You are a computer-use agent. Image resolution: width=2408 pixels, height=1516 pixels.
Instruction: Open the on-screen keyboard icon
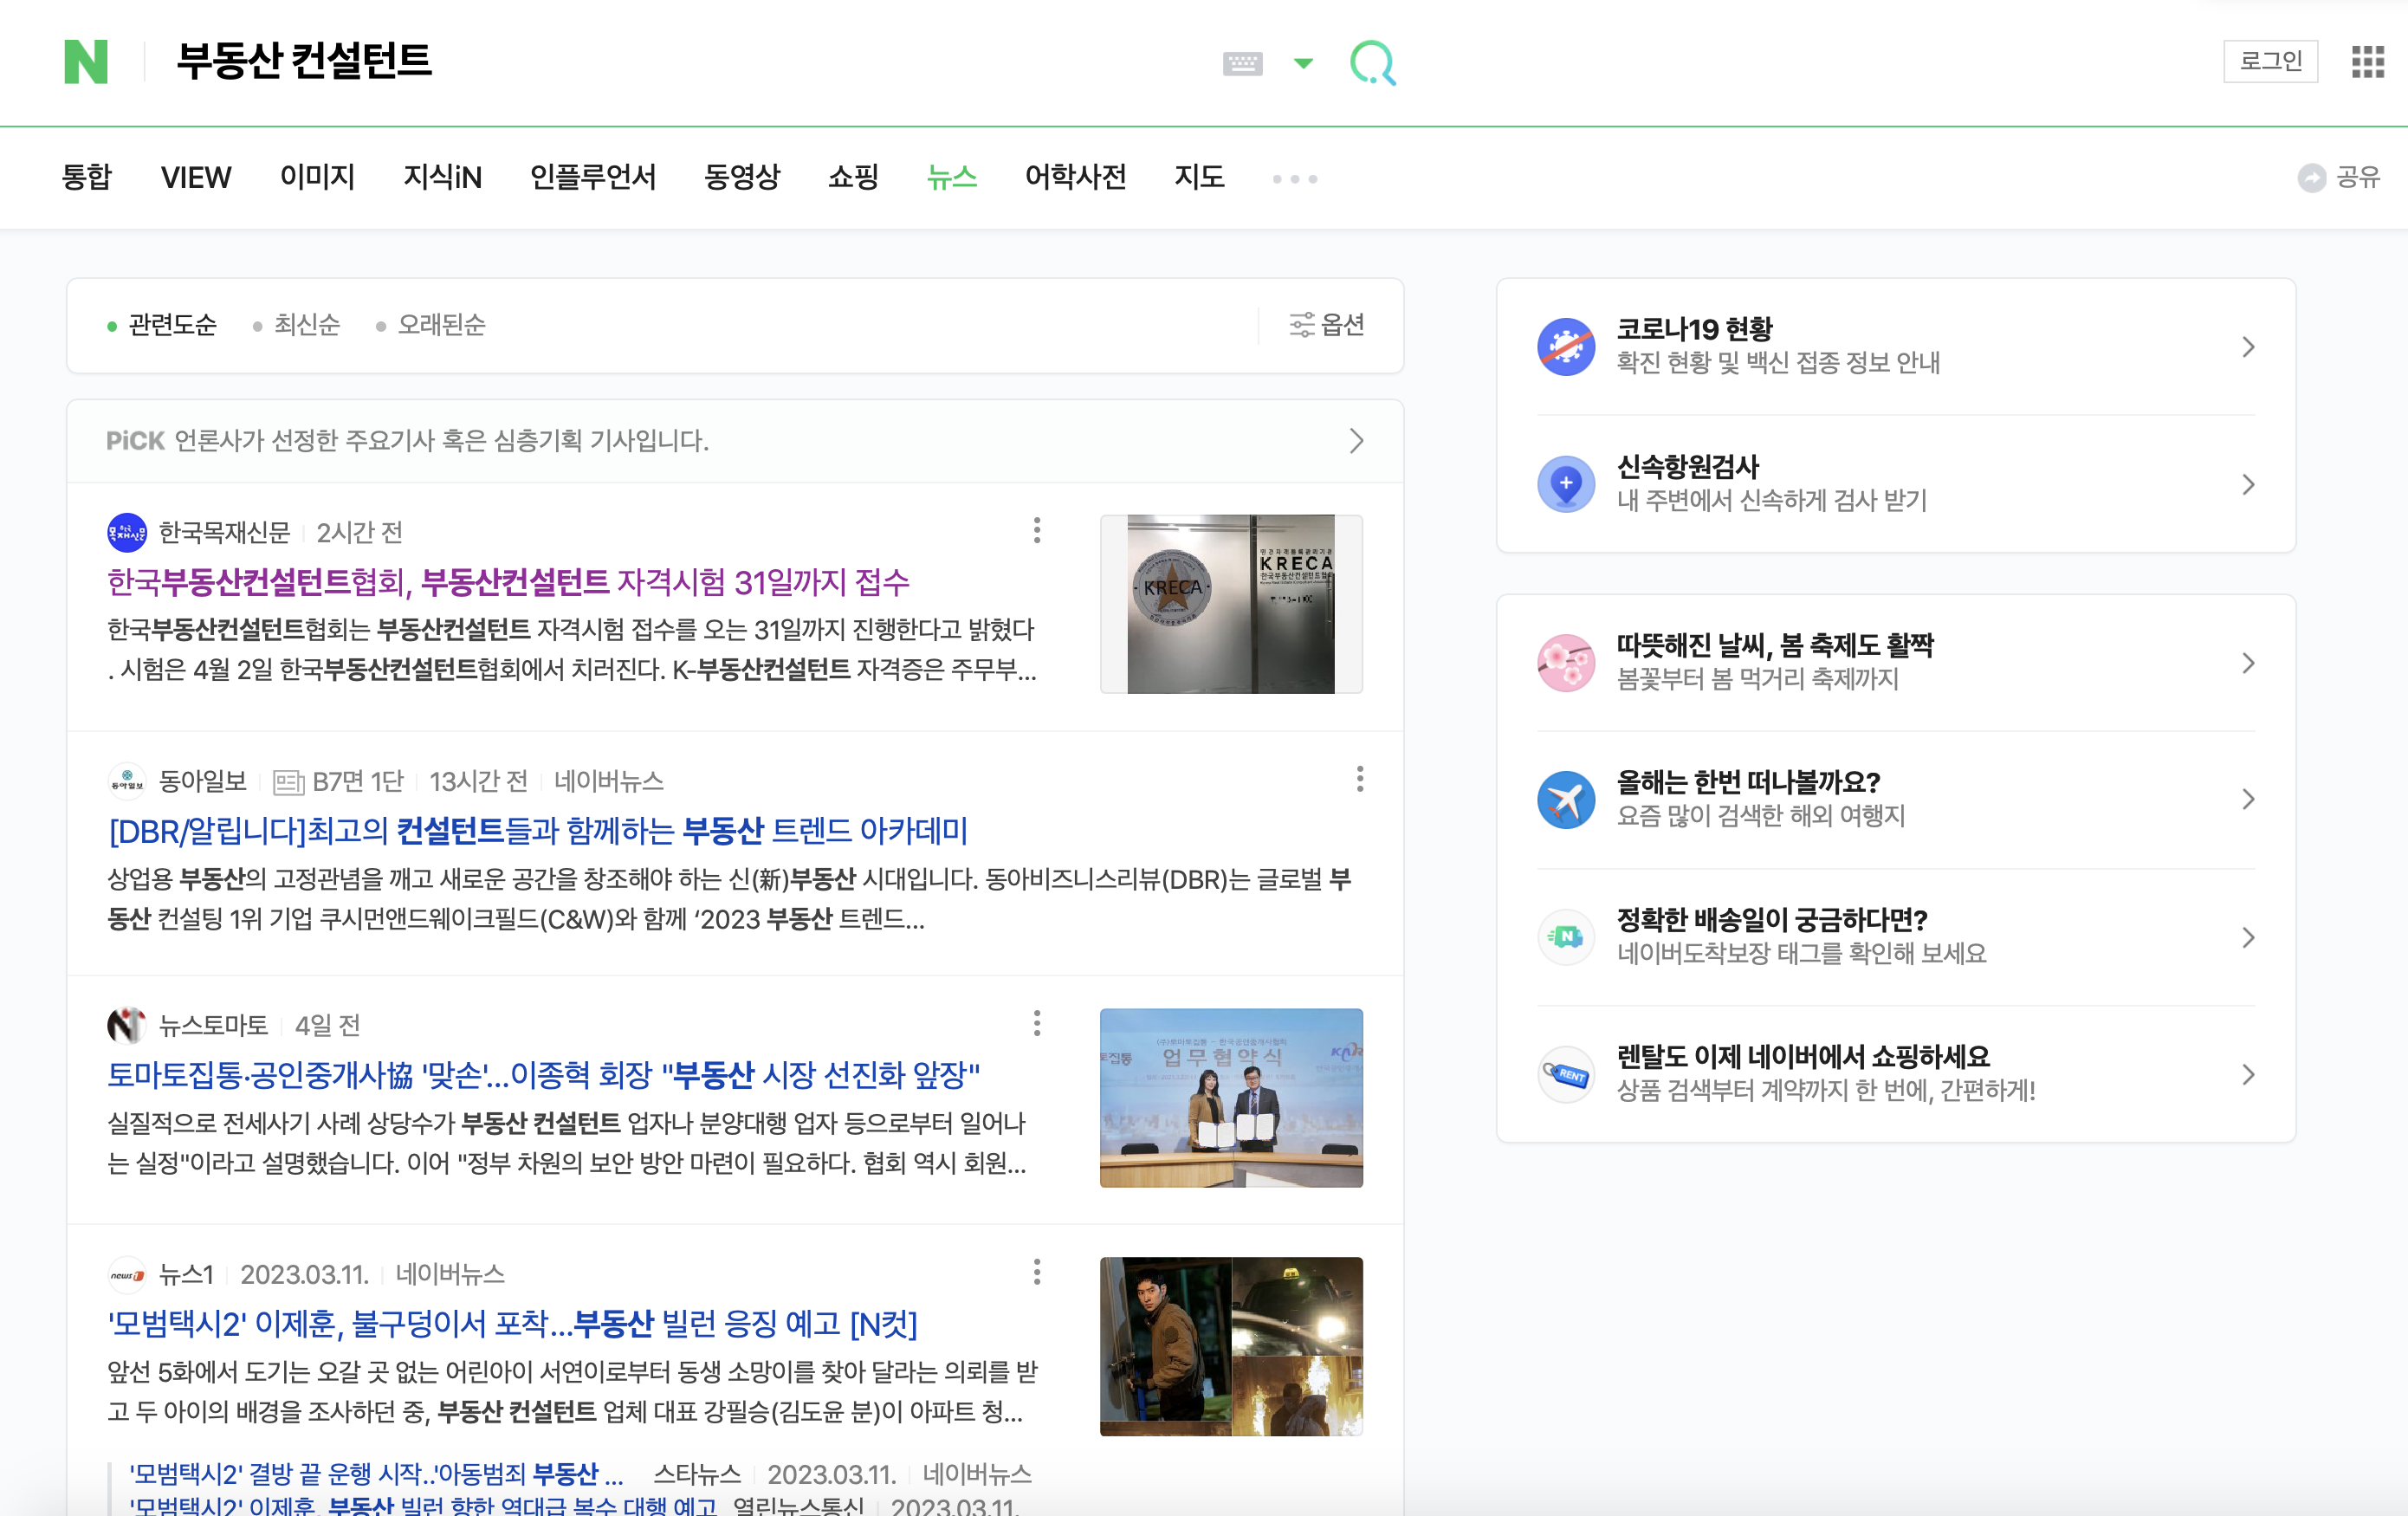point(1242,64)
